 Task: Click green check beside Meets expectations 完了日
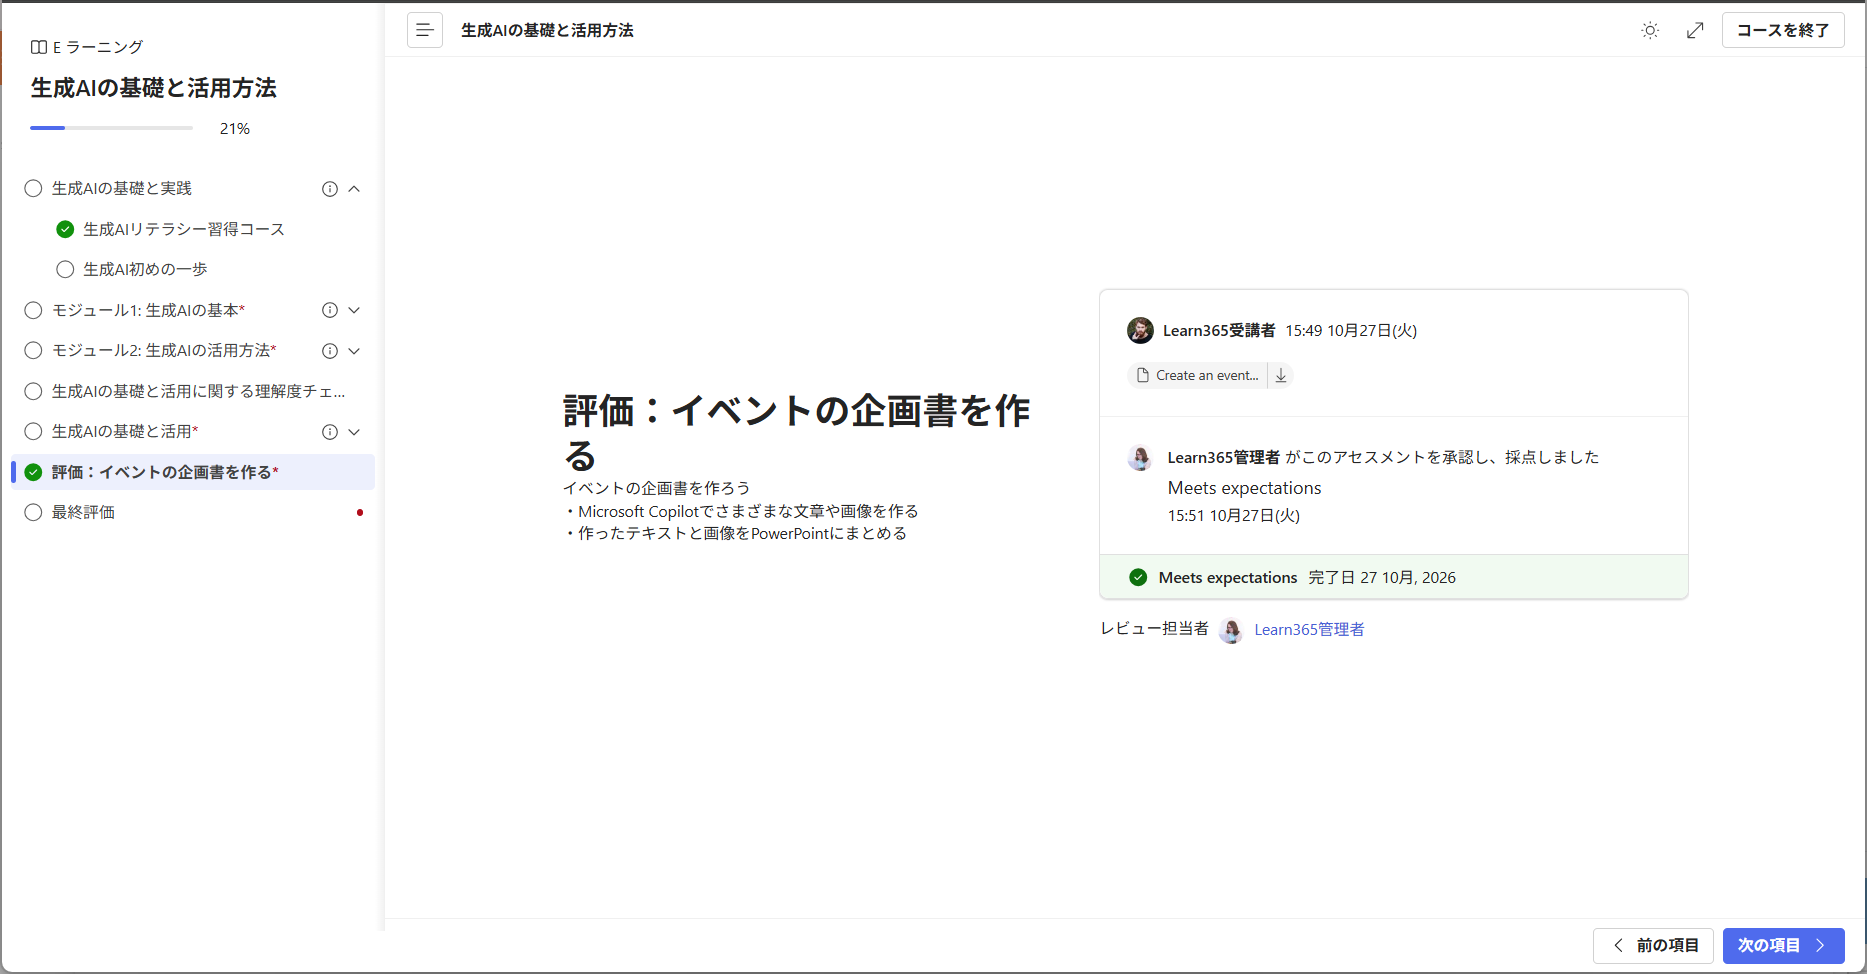pyautogui.click(x=1138, y=577)
